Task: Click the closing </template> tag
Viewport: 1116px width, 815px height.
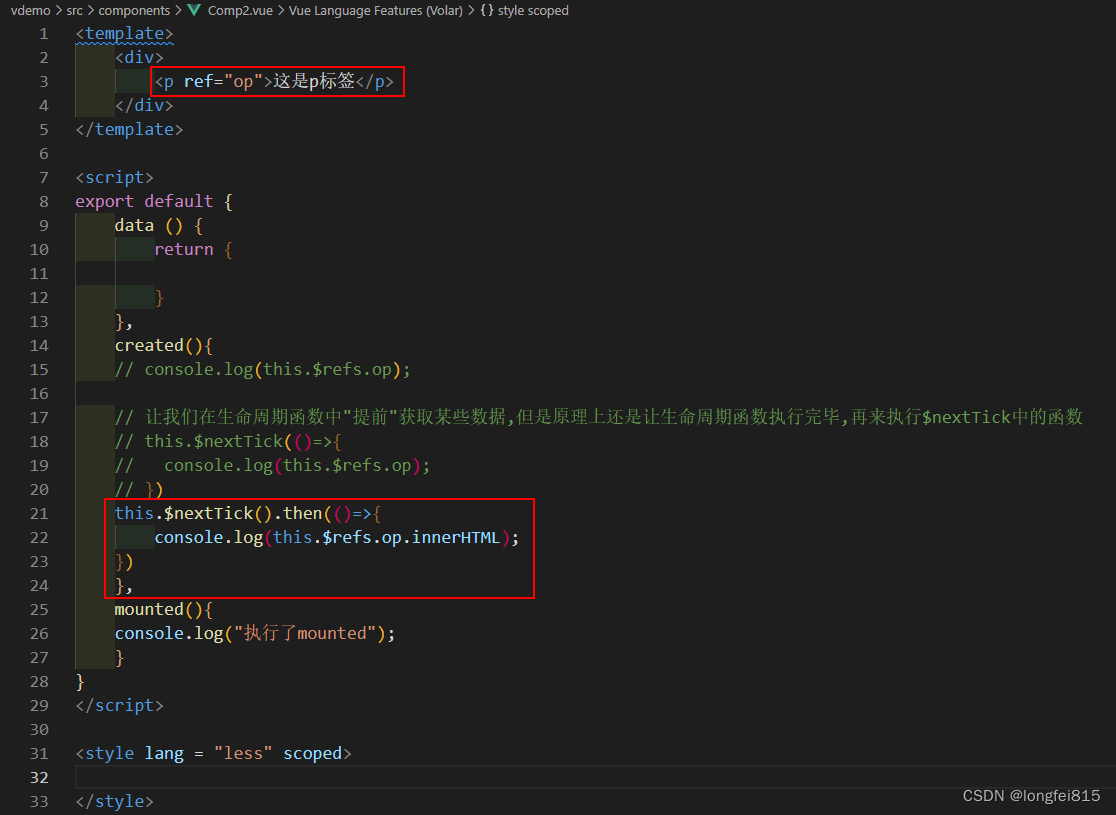Action: (128, 129)
